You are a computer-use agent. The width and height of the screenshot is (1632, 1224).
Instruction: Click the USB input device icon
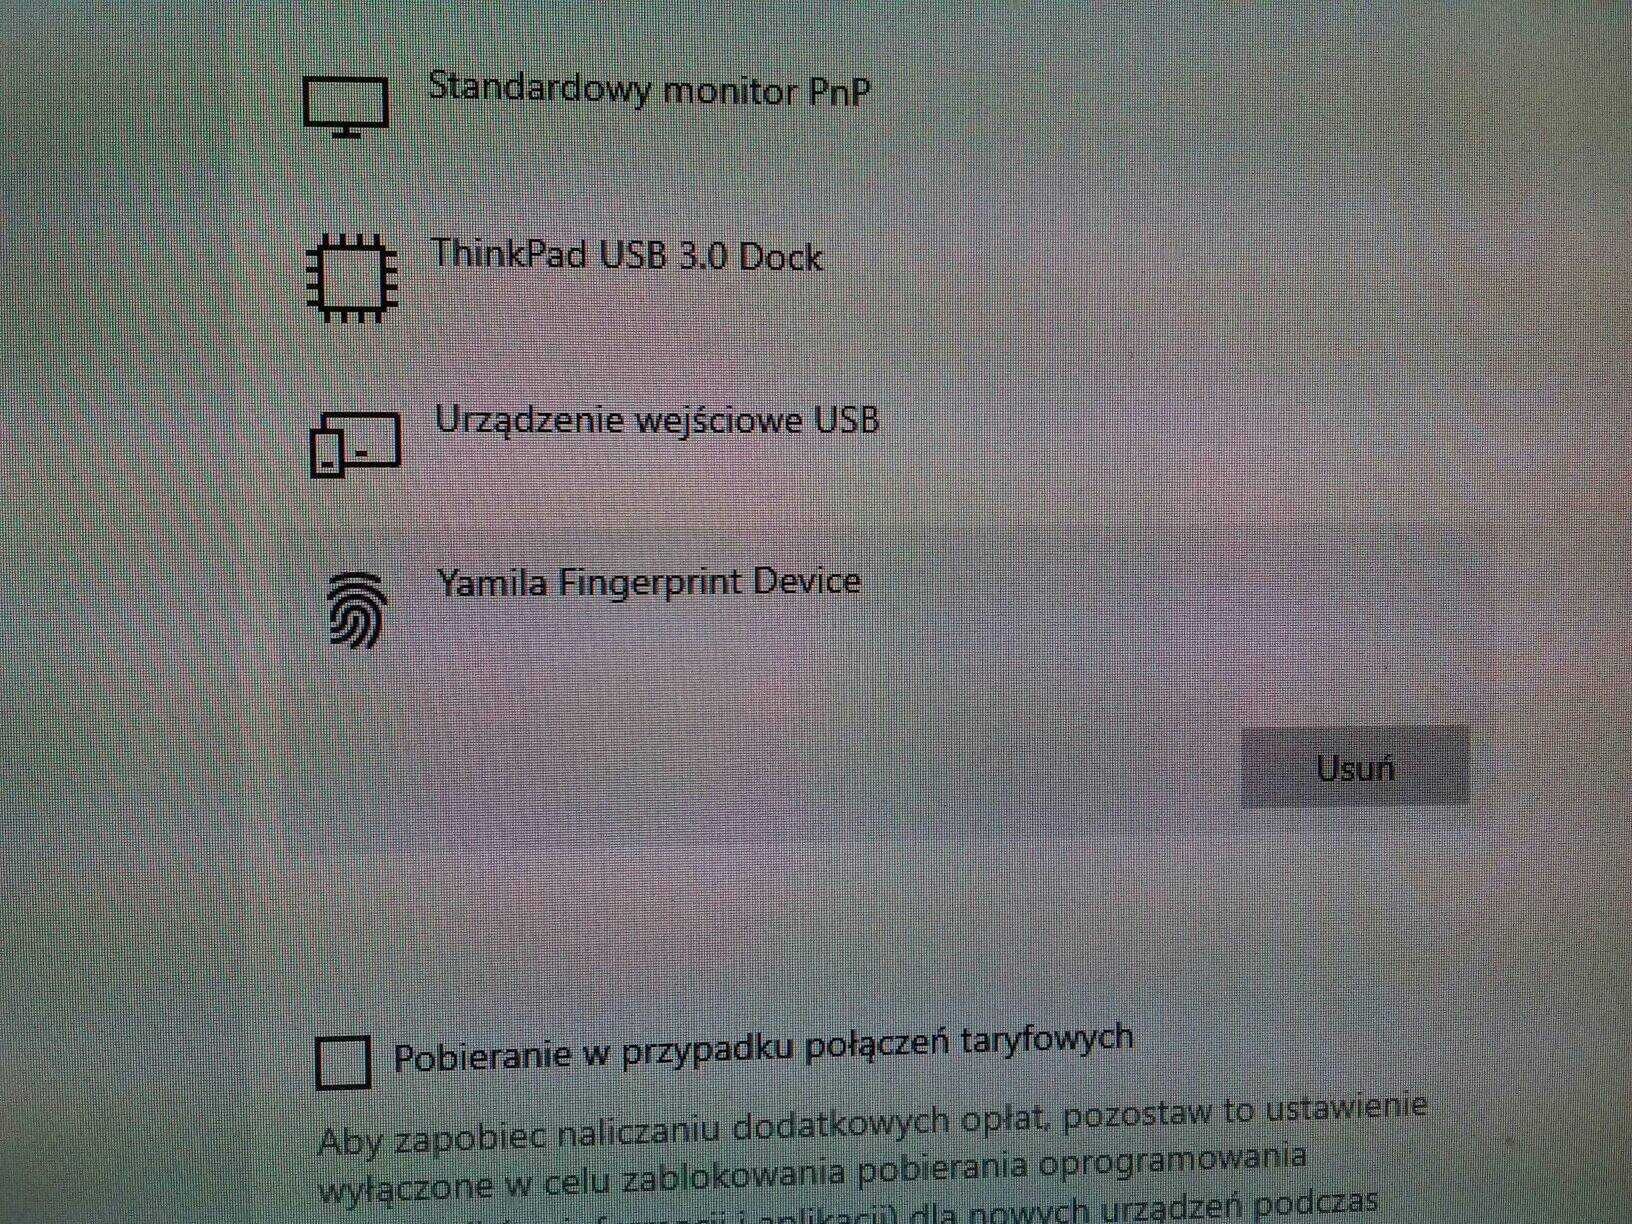pyautogui.click(x=355, y=444)
